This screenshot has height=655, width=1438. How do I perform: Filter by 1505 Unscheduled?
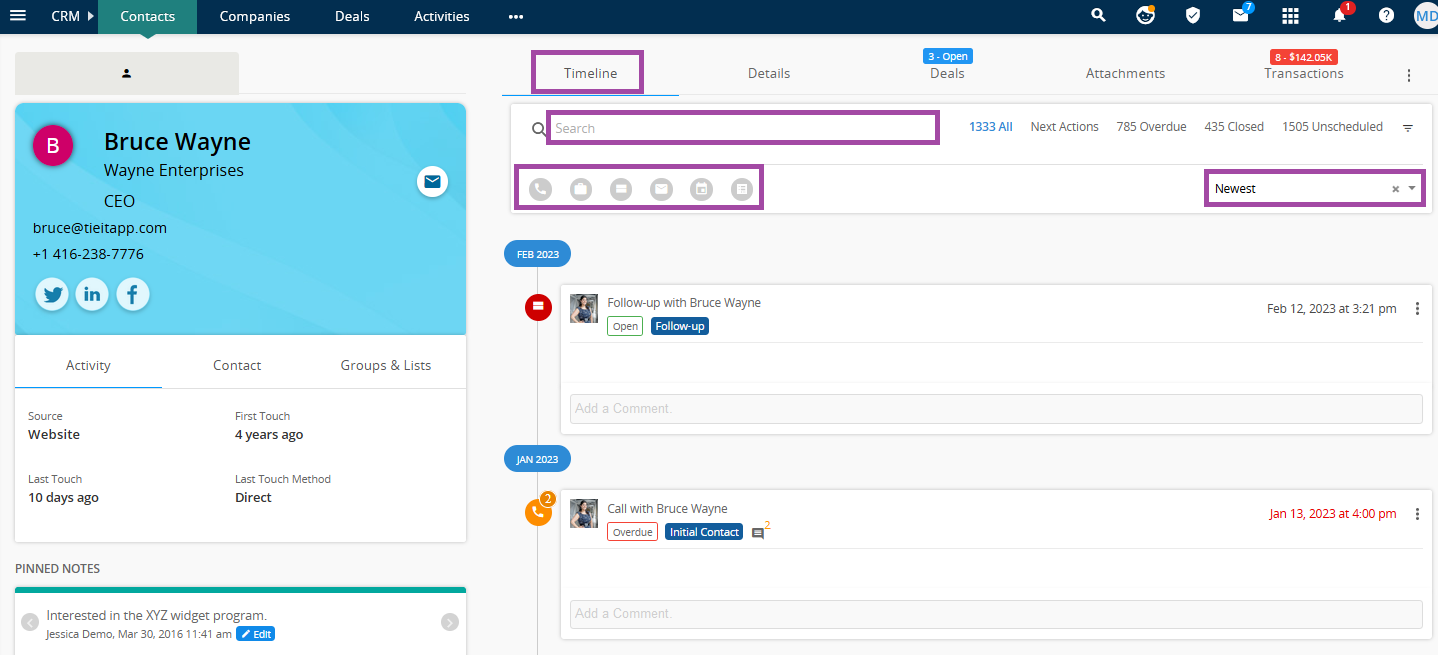click(1333, 127)
